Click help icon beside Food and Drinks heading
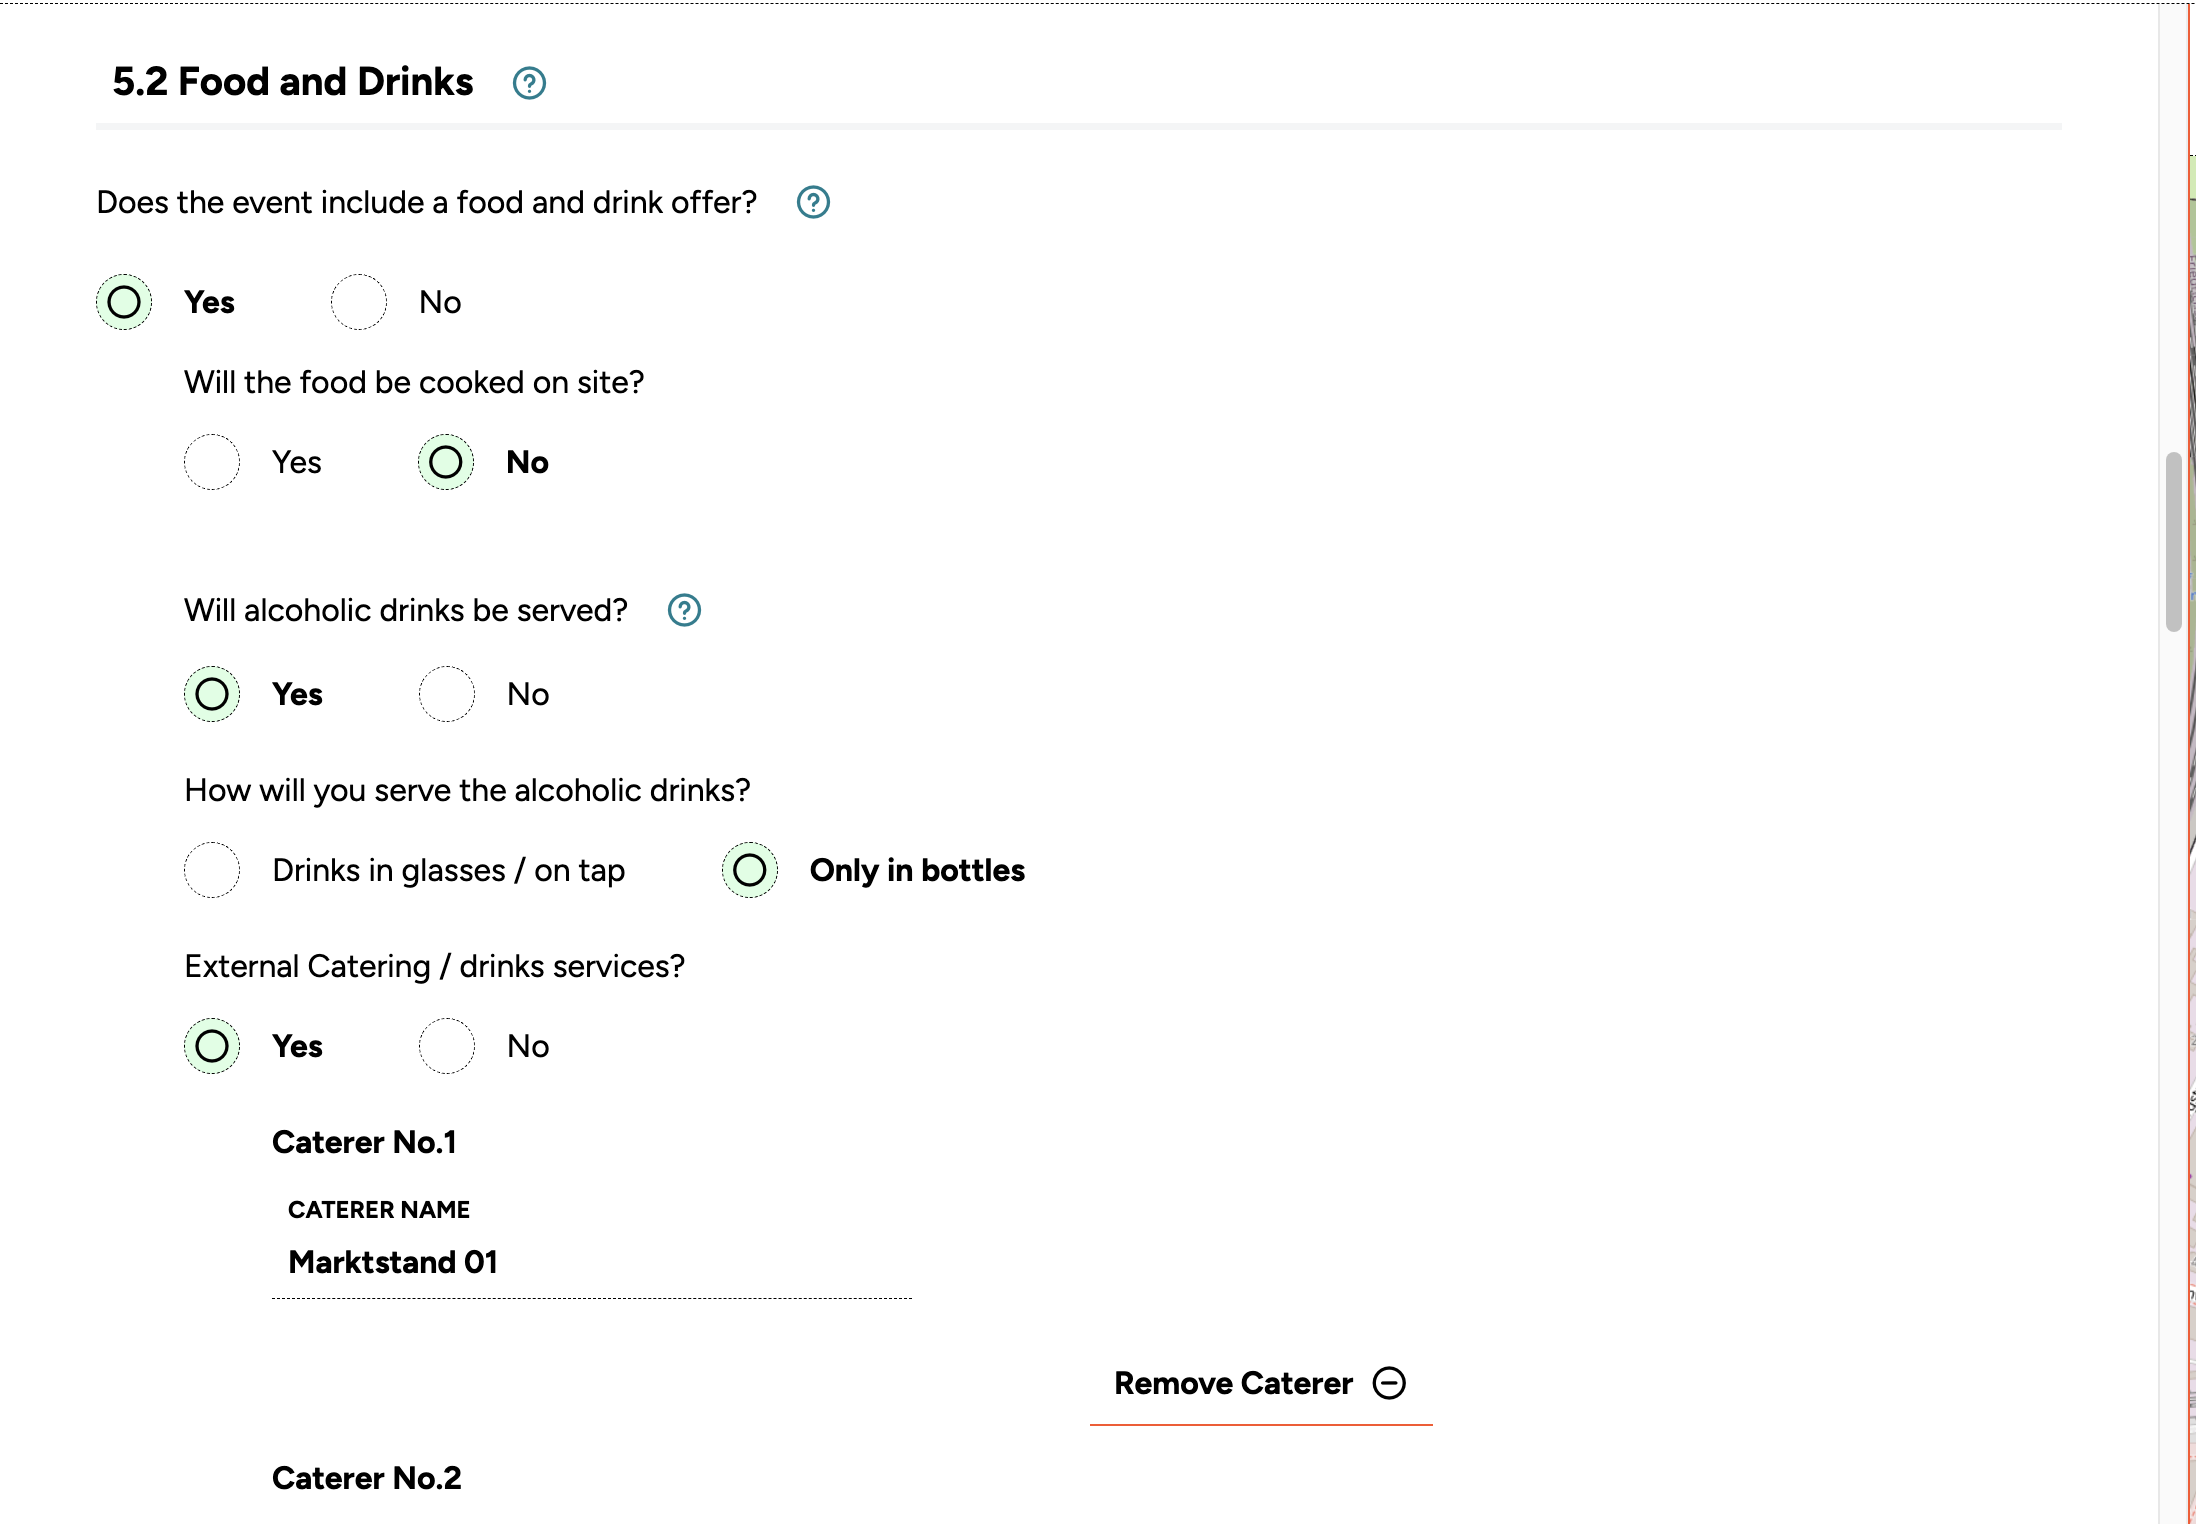 (x=529, y=83)
